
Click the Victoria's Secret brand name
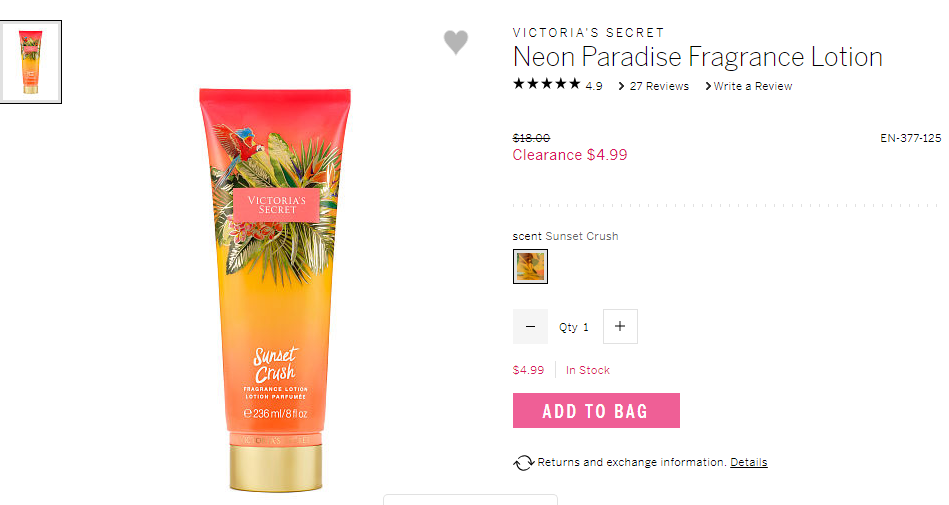coord(588,33)
